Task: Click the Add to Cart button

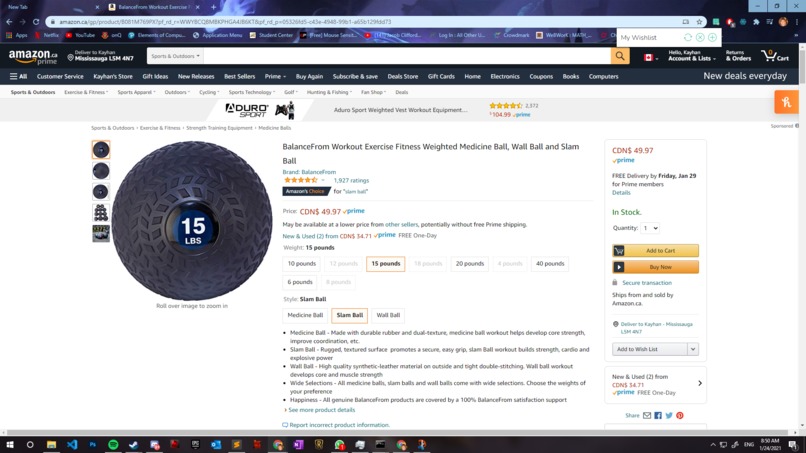Action: click(655, 250)
